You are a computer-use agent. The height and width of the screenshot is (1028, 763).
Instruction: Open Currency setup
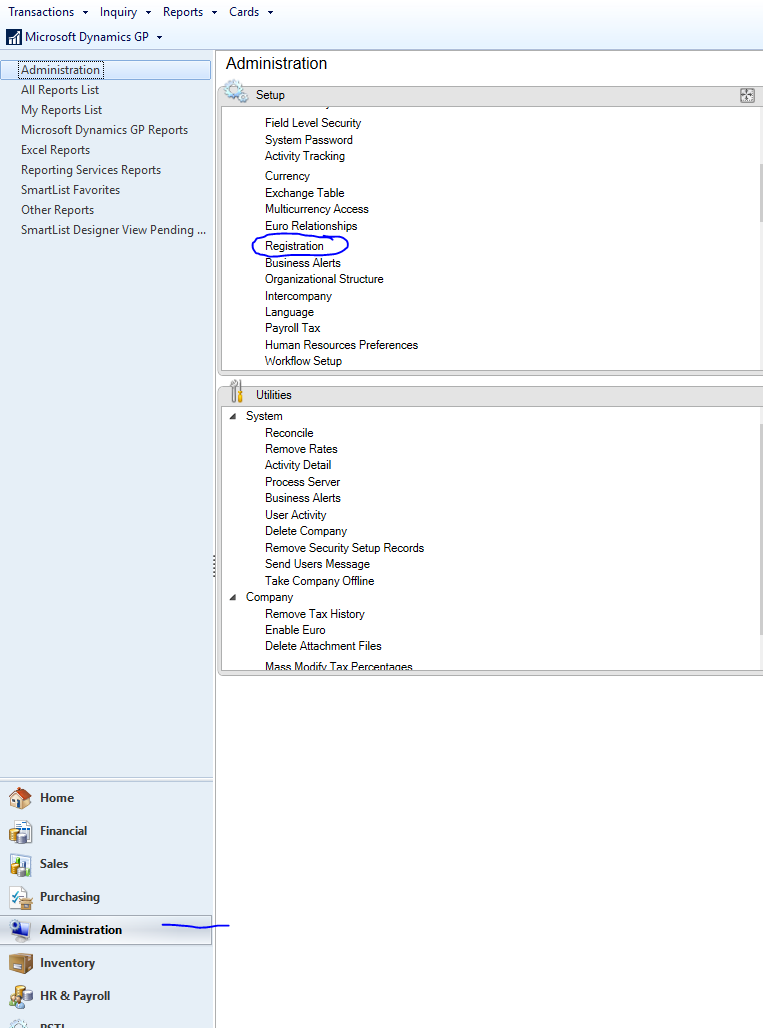287,176
